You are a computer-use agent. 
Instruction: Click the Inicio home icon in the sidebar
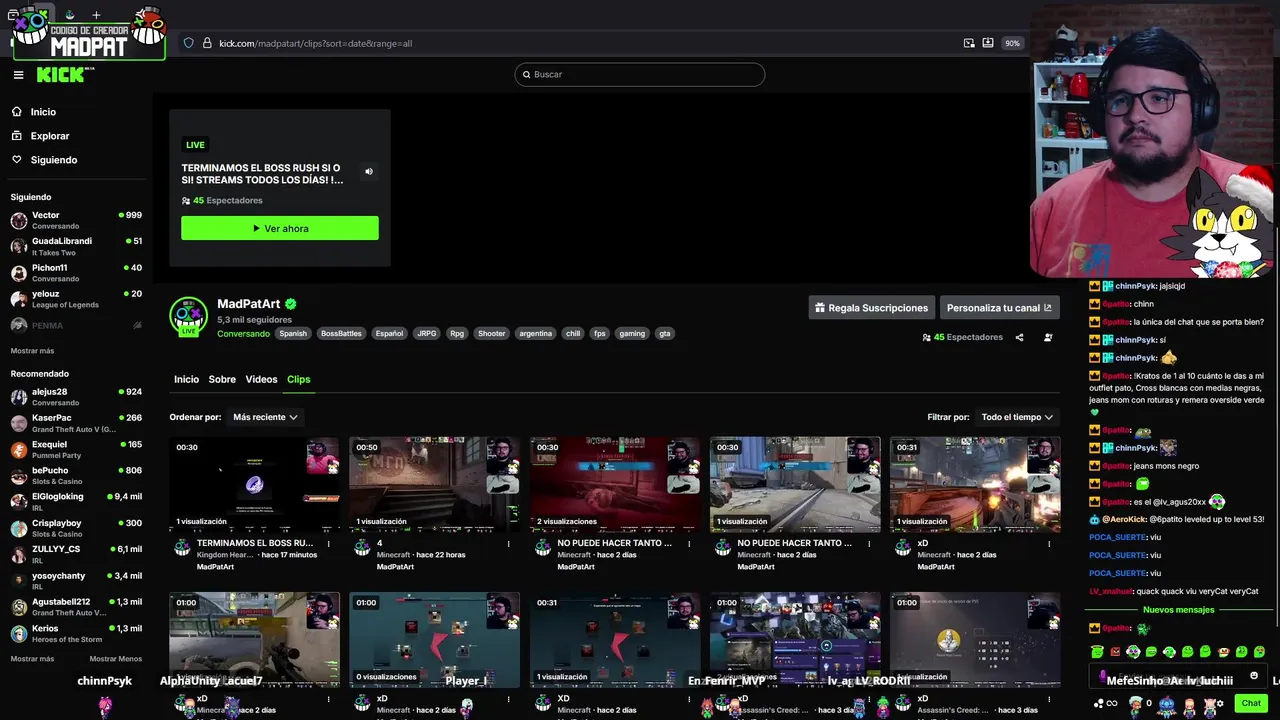coord(17,112)
